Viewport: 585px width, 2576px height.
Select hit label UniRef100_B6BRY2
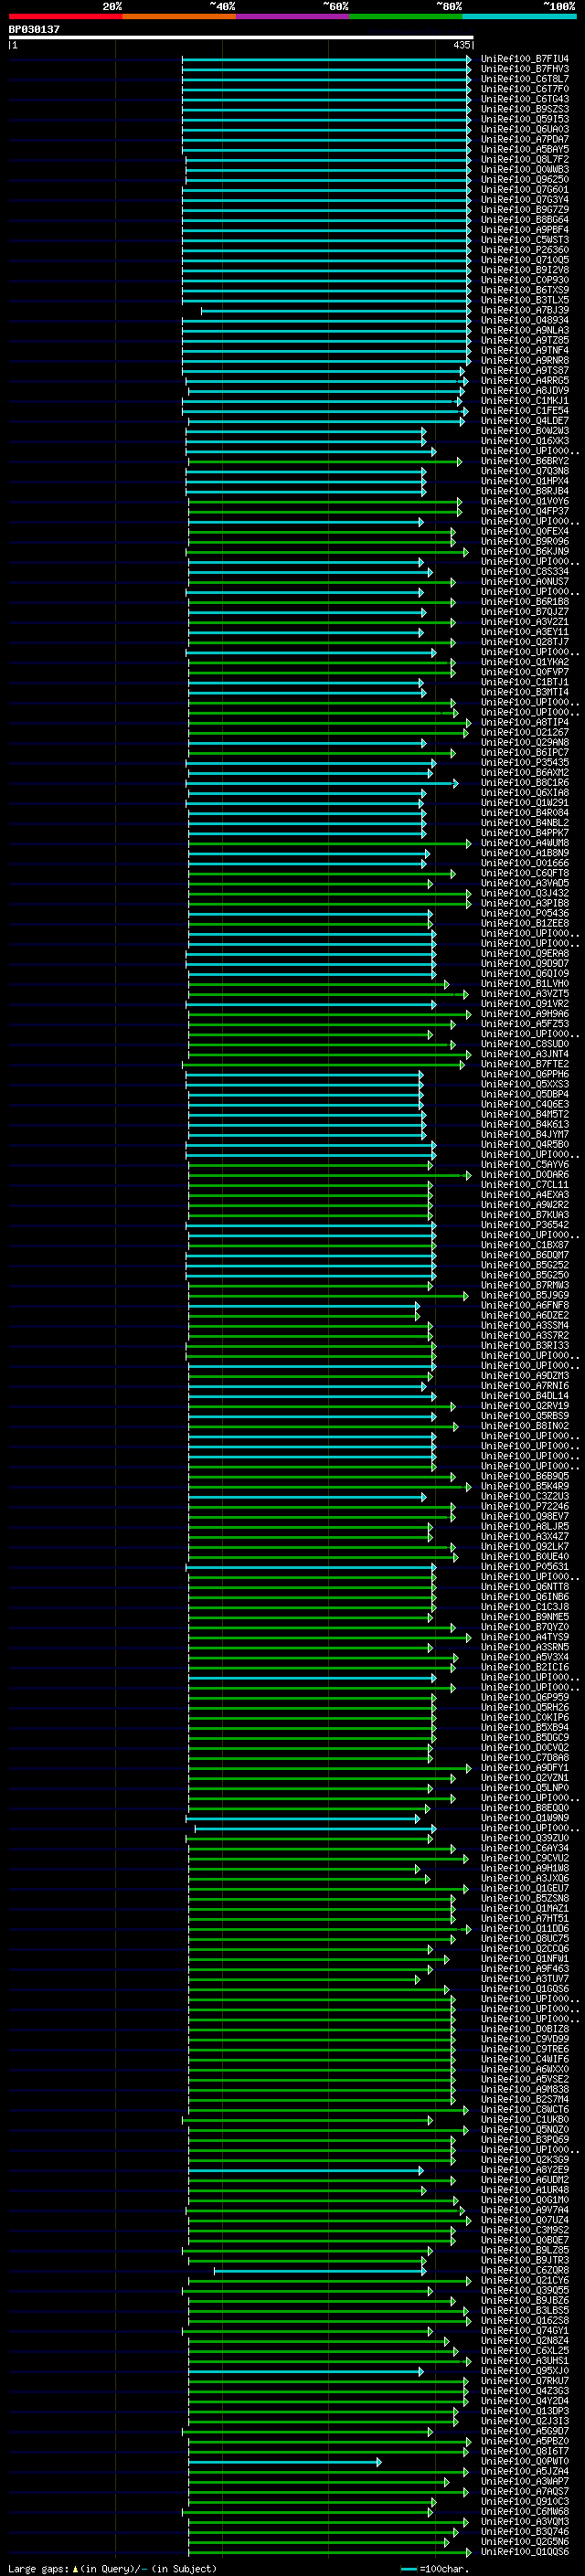pyautogui.click(x=524, y=461)
